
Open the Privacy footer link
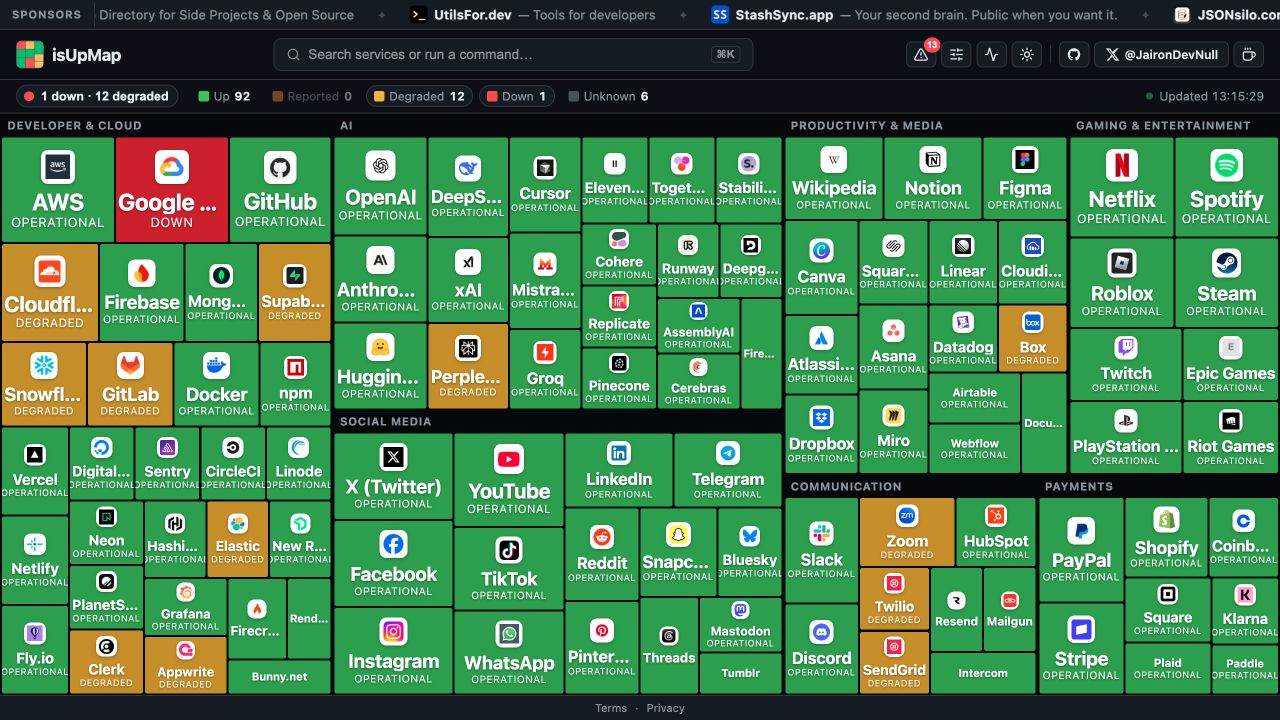click(665, 708)
